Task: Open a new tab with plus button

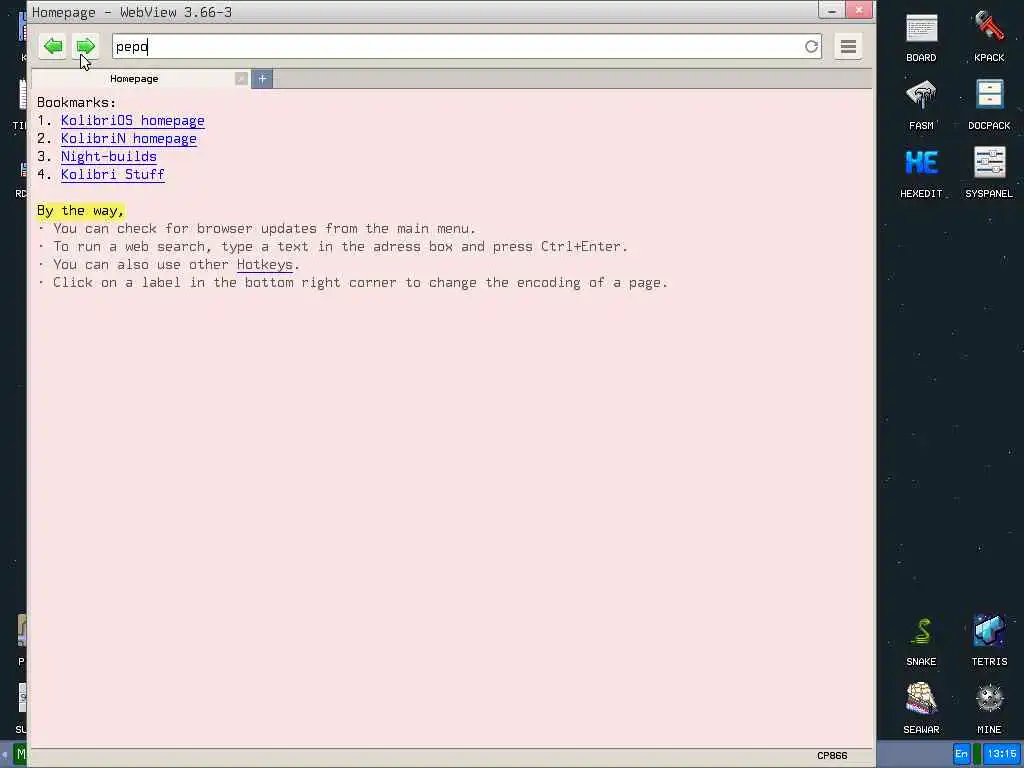Action: pos(262,79)
